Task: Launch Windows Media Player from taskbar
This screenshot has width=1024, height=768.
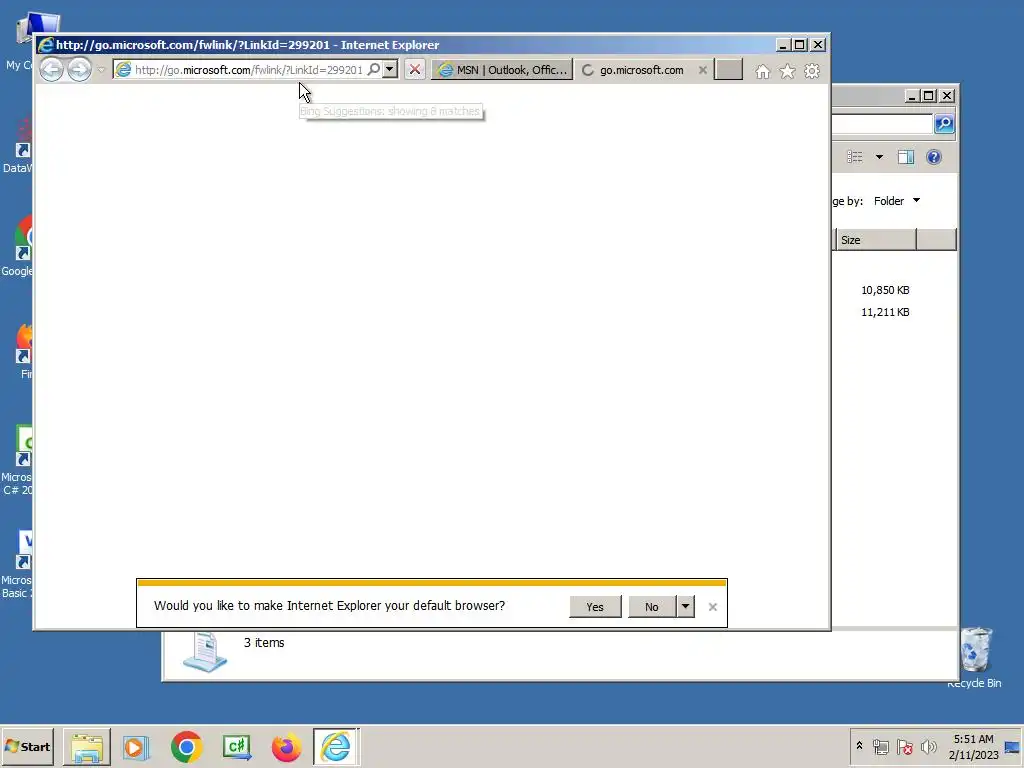Action: click(x=136, y=747)
